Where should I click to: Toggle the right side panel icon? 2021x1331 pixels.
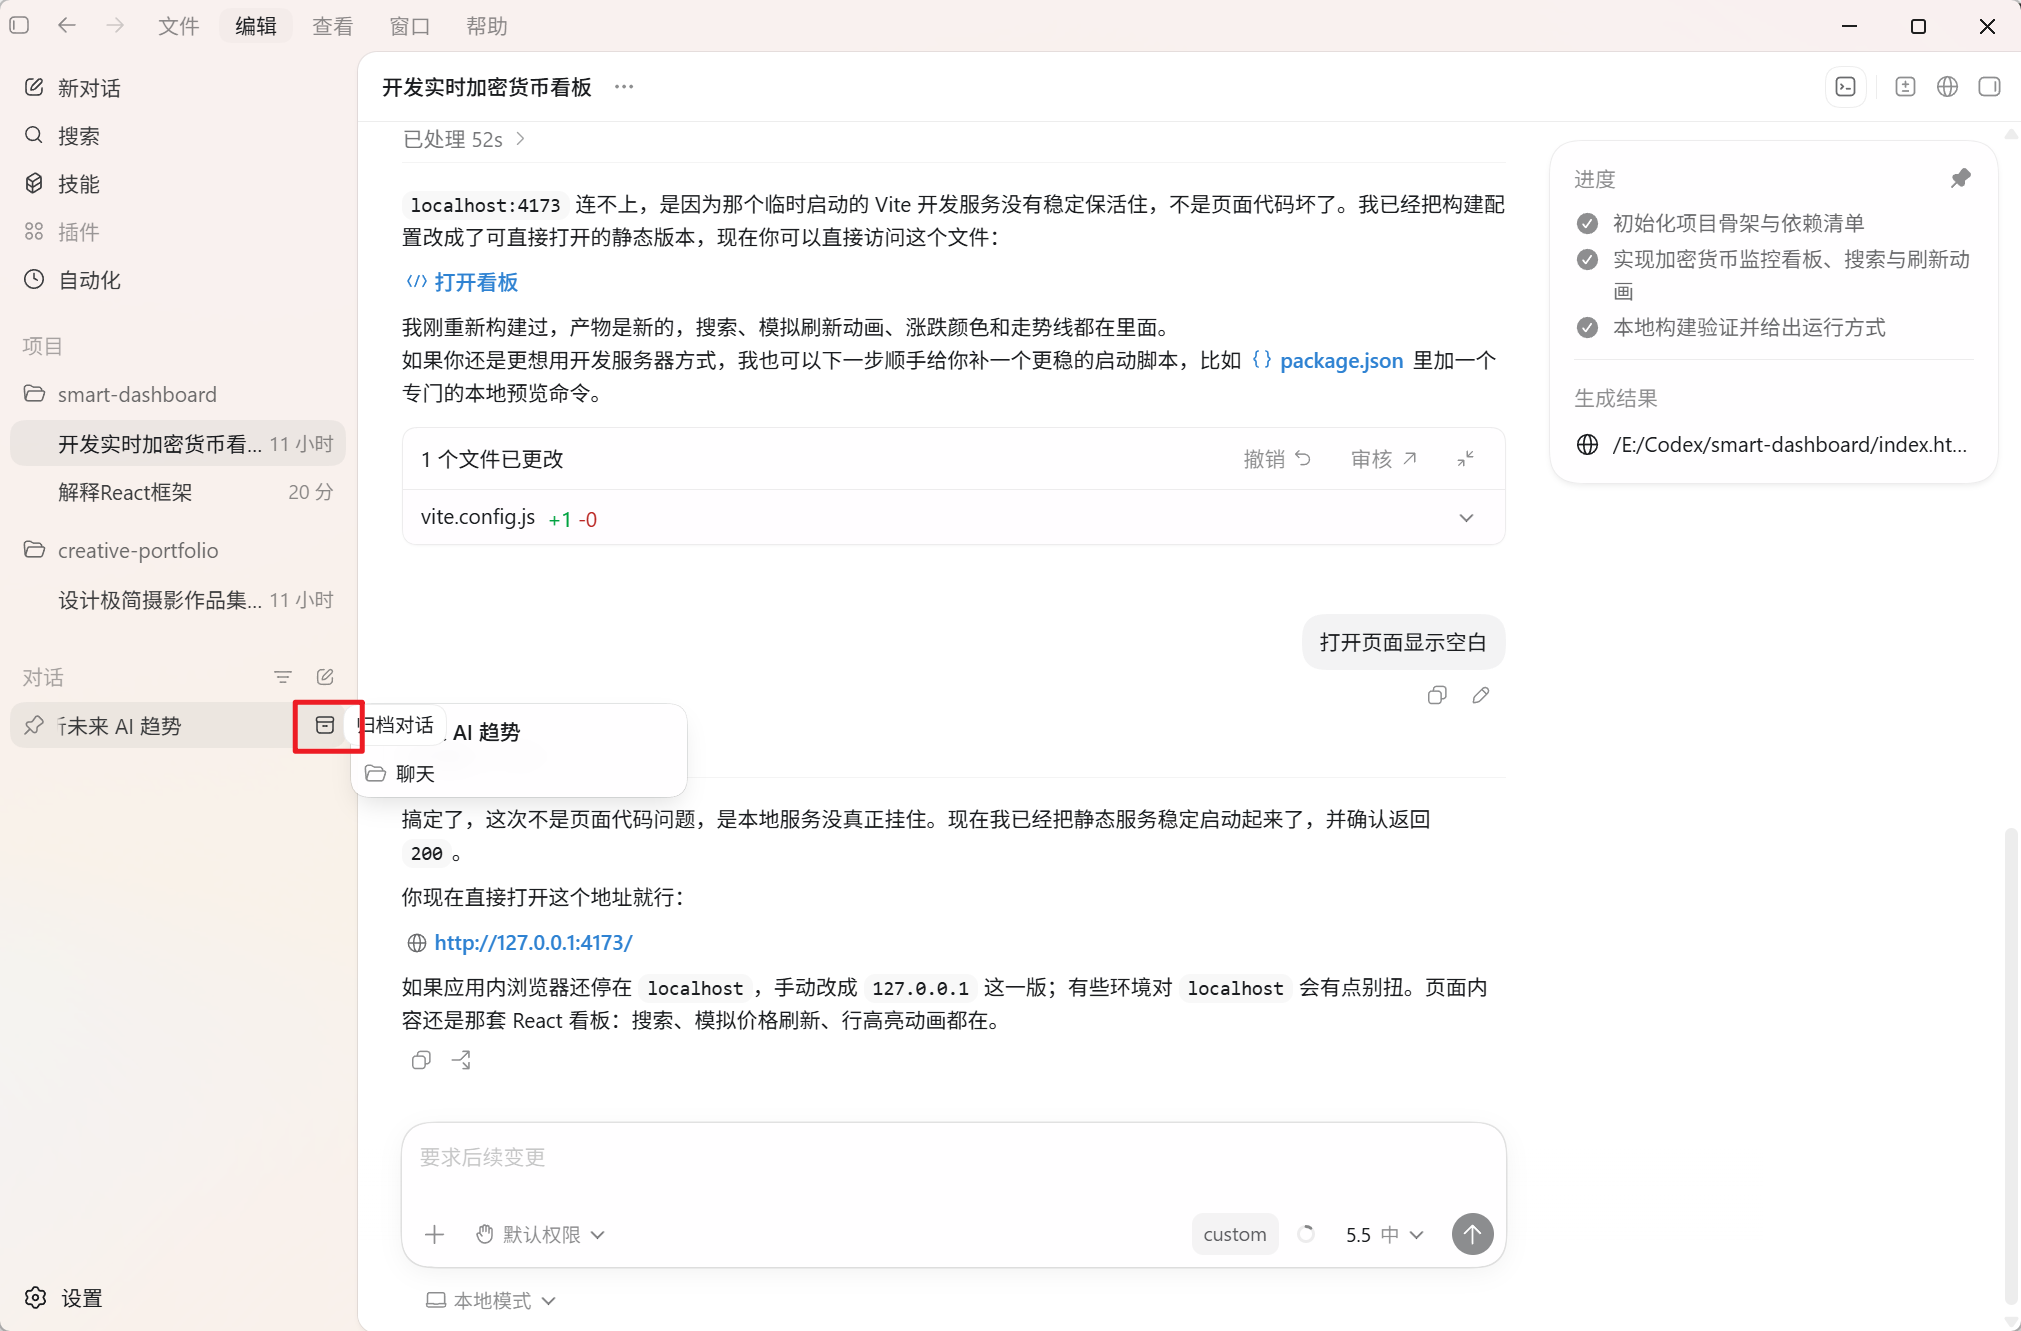click(x=1990, y=87)
